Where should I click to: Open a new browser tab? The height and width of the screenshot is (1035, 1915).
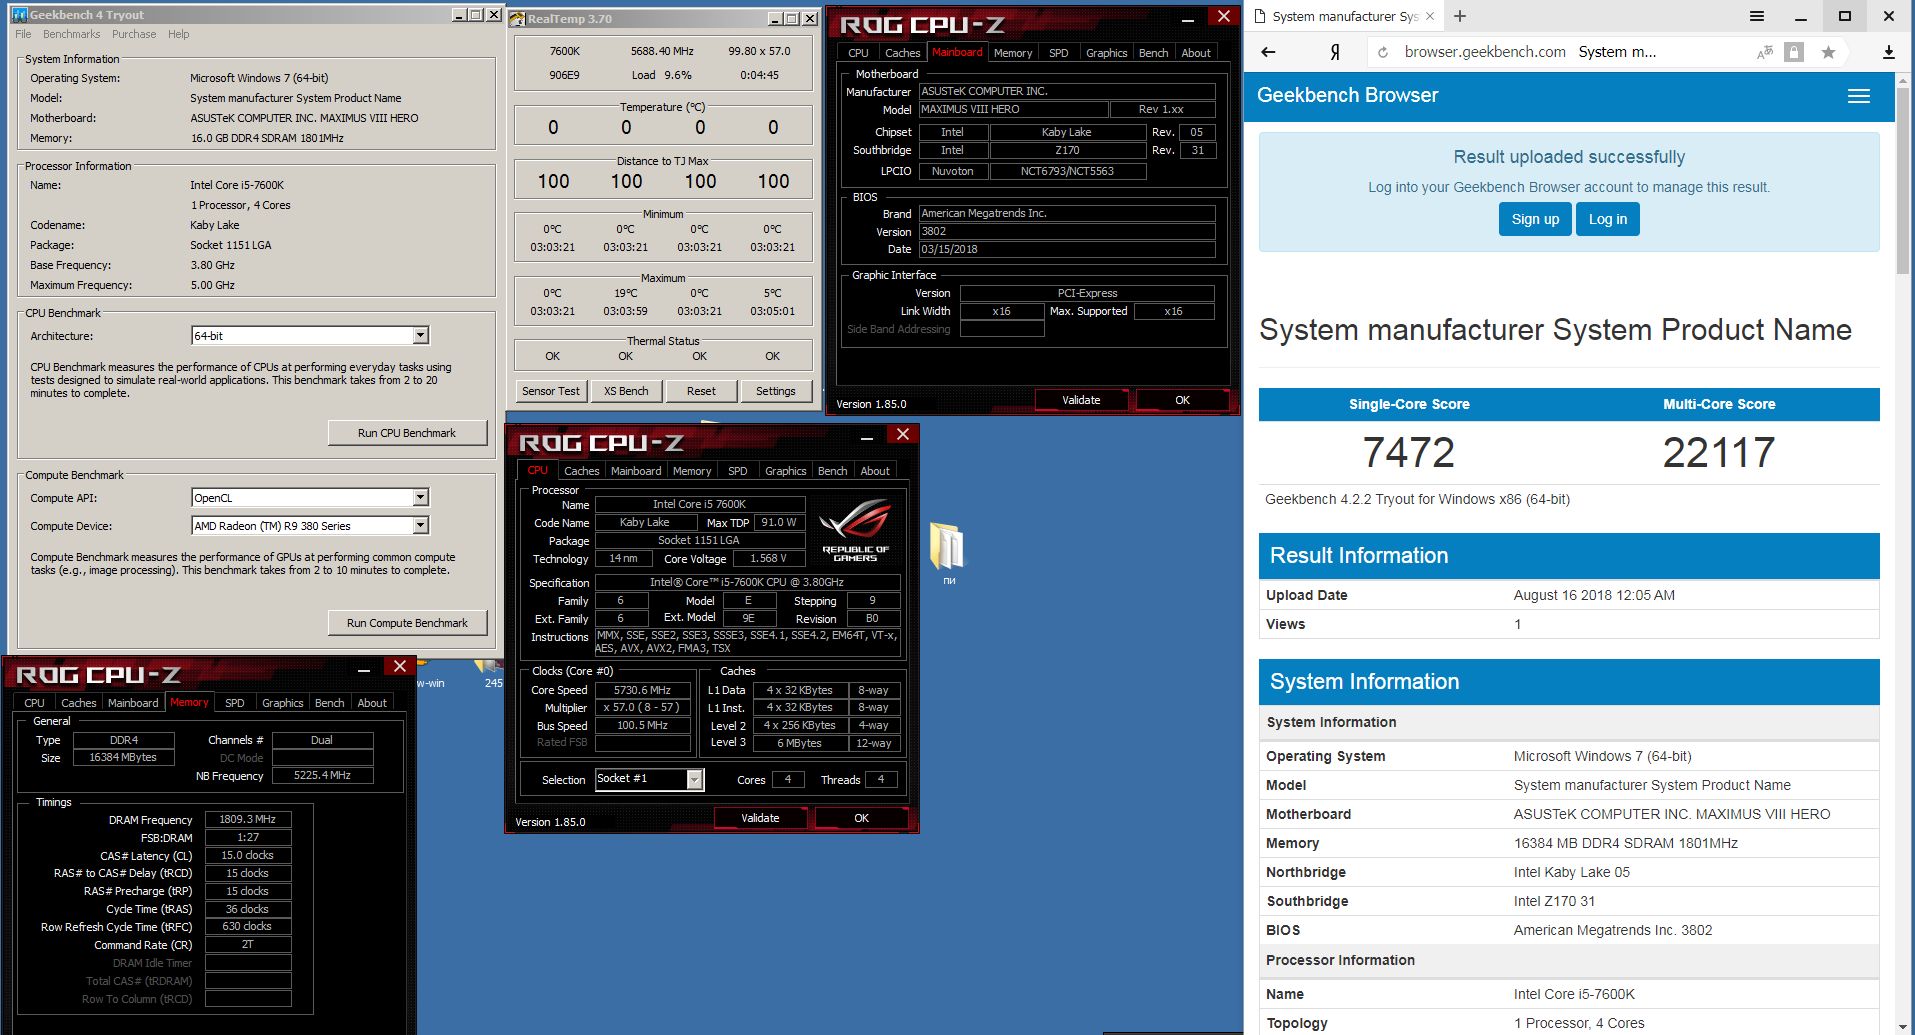pyautogui.click(x=1460, y=16)
